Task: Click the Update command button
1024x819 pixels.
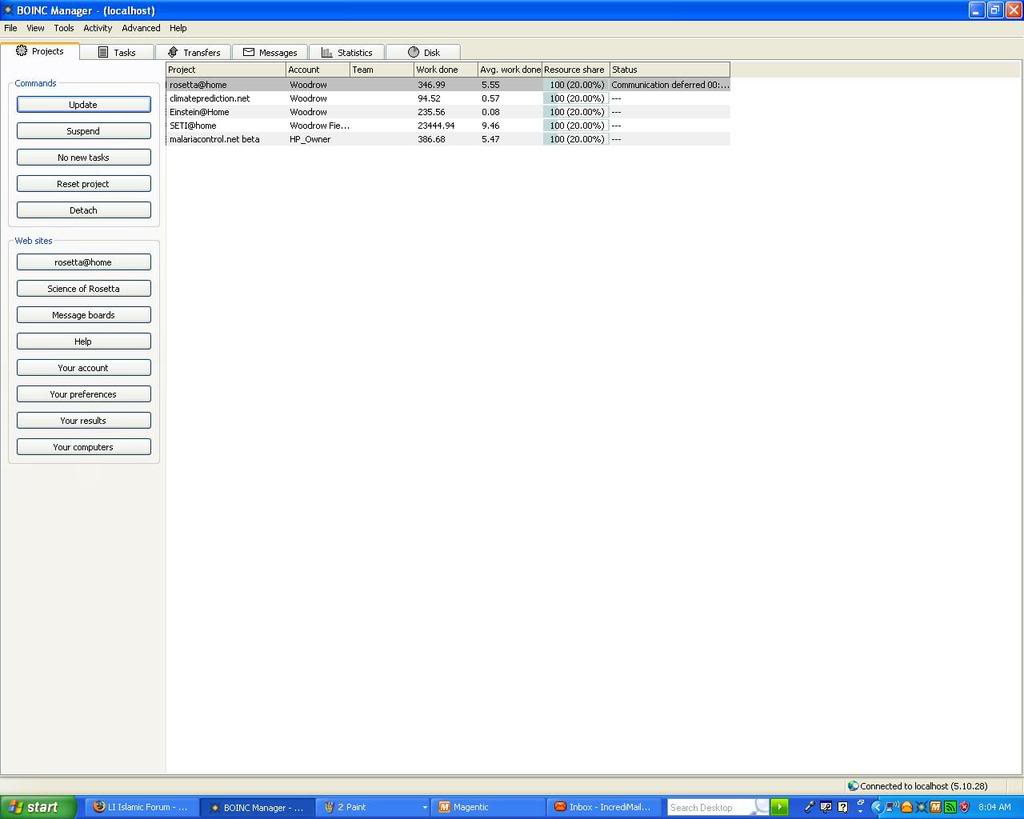Action: [84, 104]
